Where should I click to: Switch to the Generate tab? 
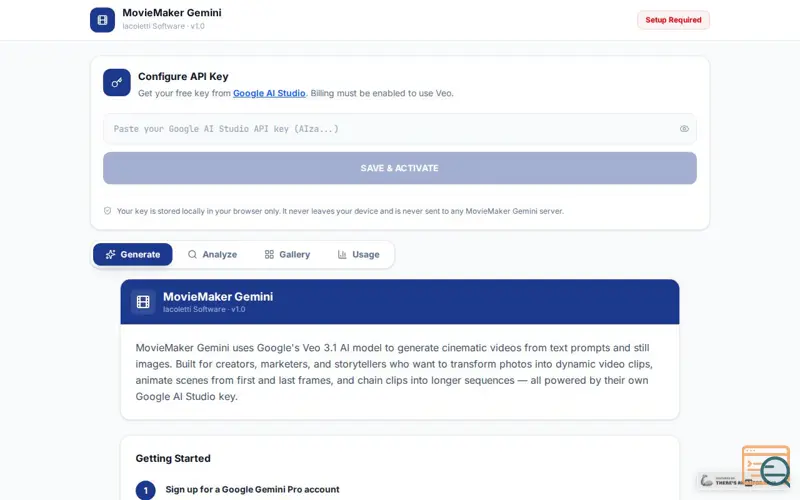[x=133, y=254]
